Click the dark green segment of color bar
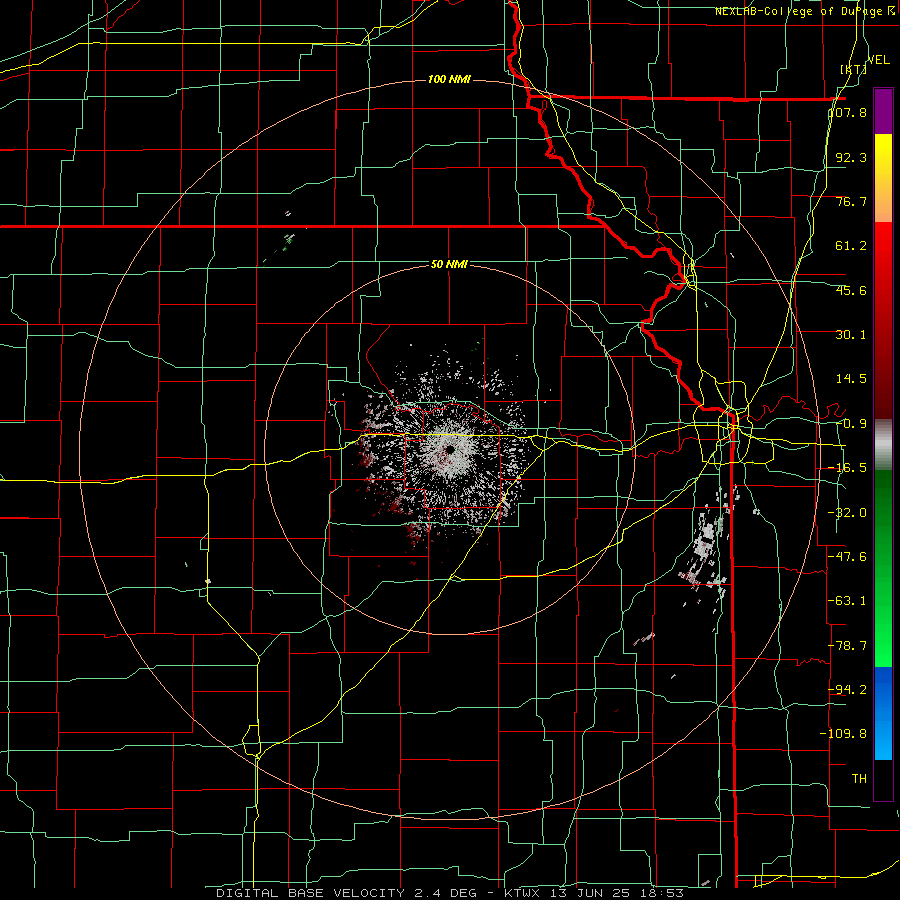The image size is (900, 900). 883,517
